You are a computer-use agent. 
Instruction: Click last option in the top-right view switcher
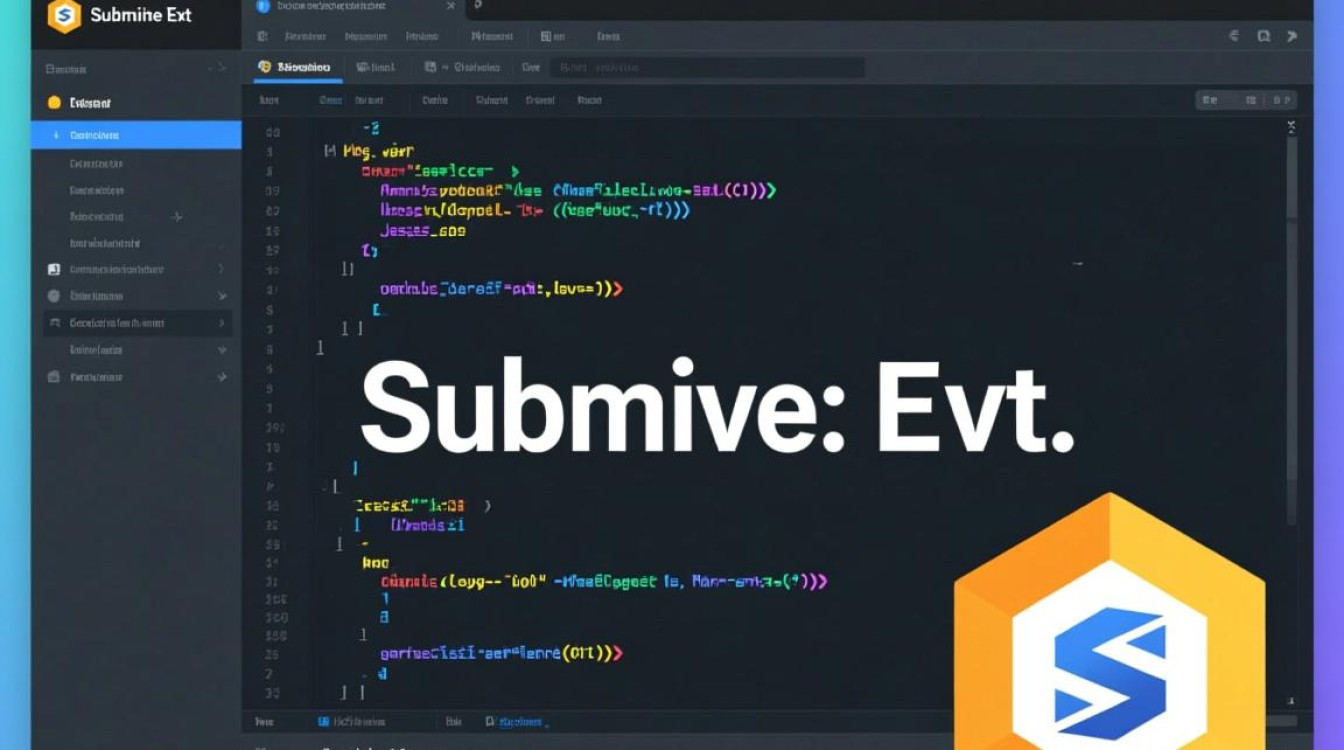pyautogui.click(x=1281, y=100)
